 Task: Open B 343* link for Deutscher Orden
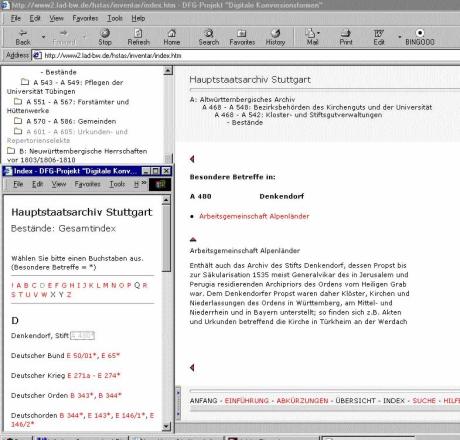(x=82, y=396)
